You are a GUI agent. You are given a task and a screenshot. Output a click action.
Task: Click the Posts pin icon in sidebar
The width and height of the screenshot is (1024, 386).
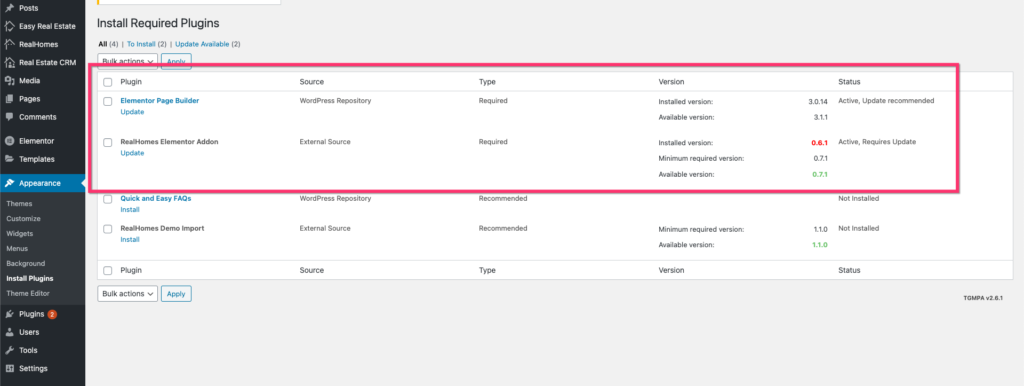(9, 8)
